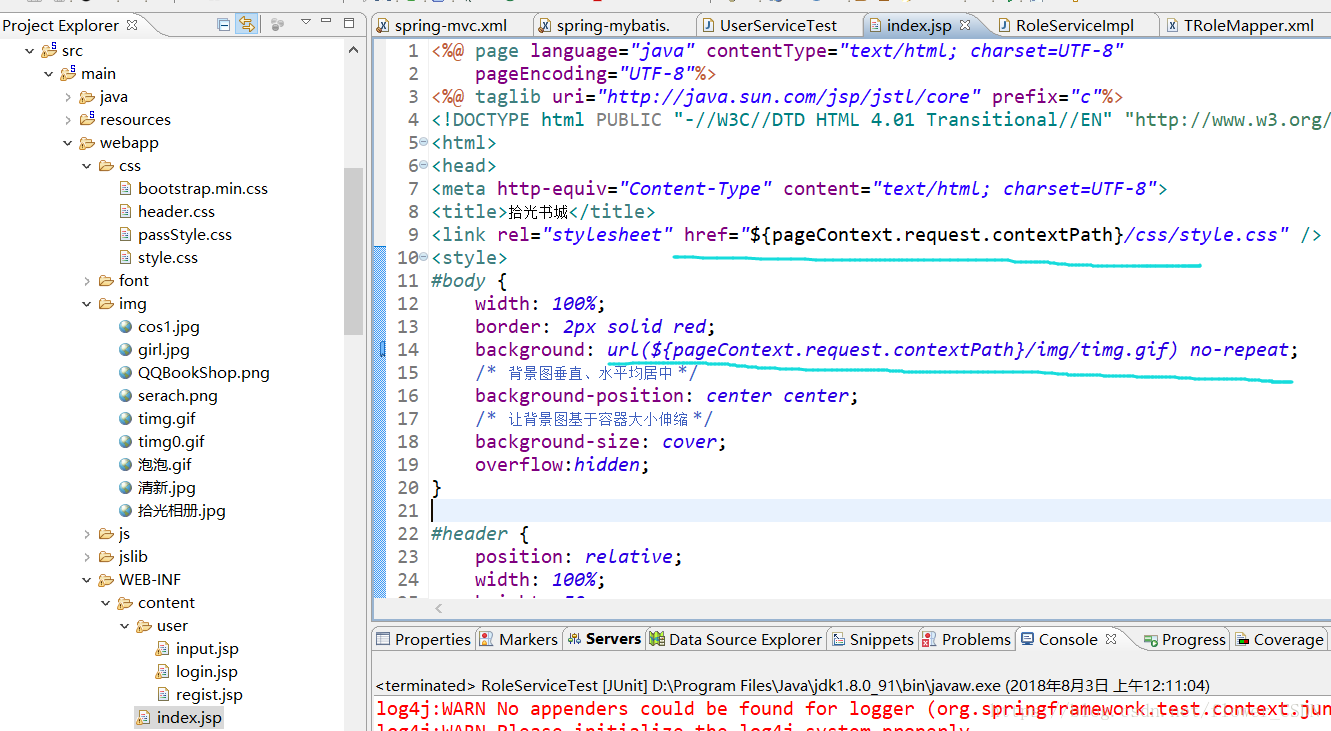Click the Collapse All icon in Project Explorer
Viewport: 1331px width, 731px height.
pyautogui.click(x=223, y=25)
